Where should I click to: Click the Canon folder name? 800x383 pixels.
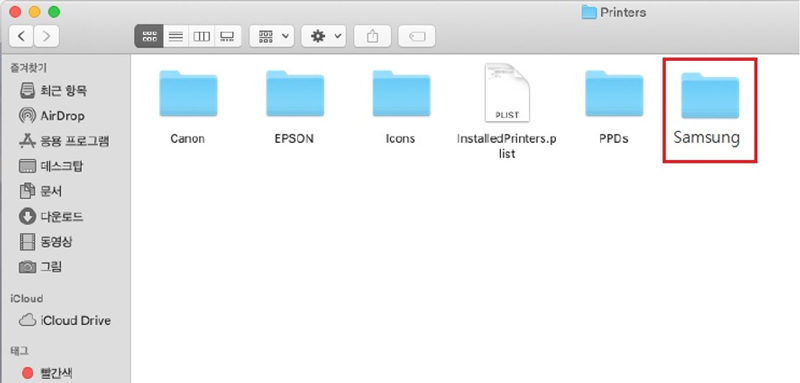click(188, 139)
